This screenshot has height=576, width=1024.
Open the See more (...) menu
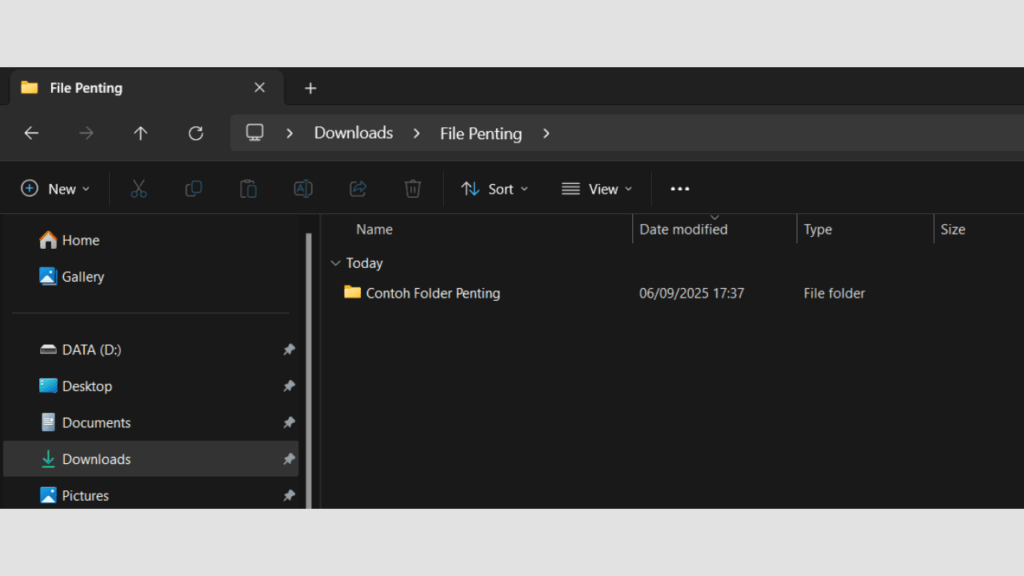[x=680, y=188]
